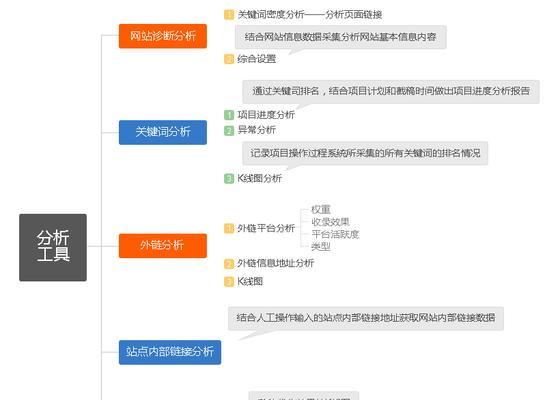560x400 pixels.
Task: Select the blue 站点内部链接分析 node
Action: click(x=170, y=352)
